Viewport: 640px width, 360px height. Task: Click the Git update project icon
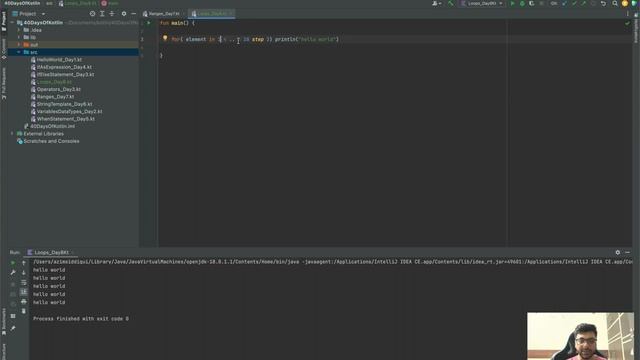[x=564, y=4]
